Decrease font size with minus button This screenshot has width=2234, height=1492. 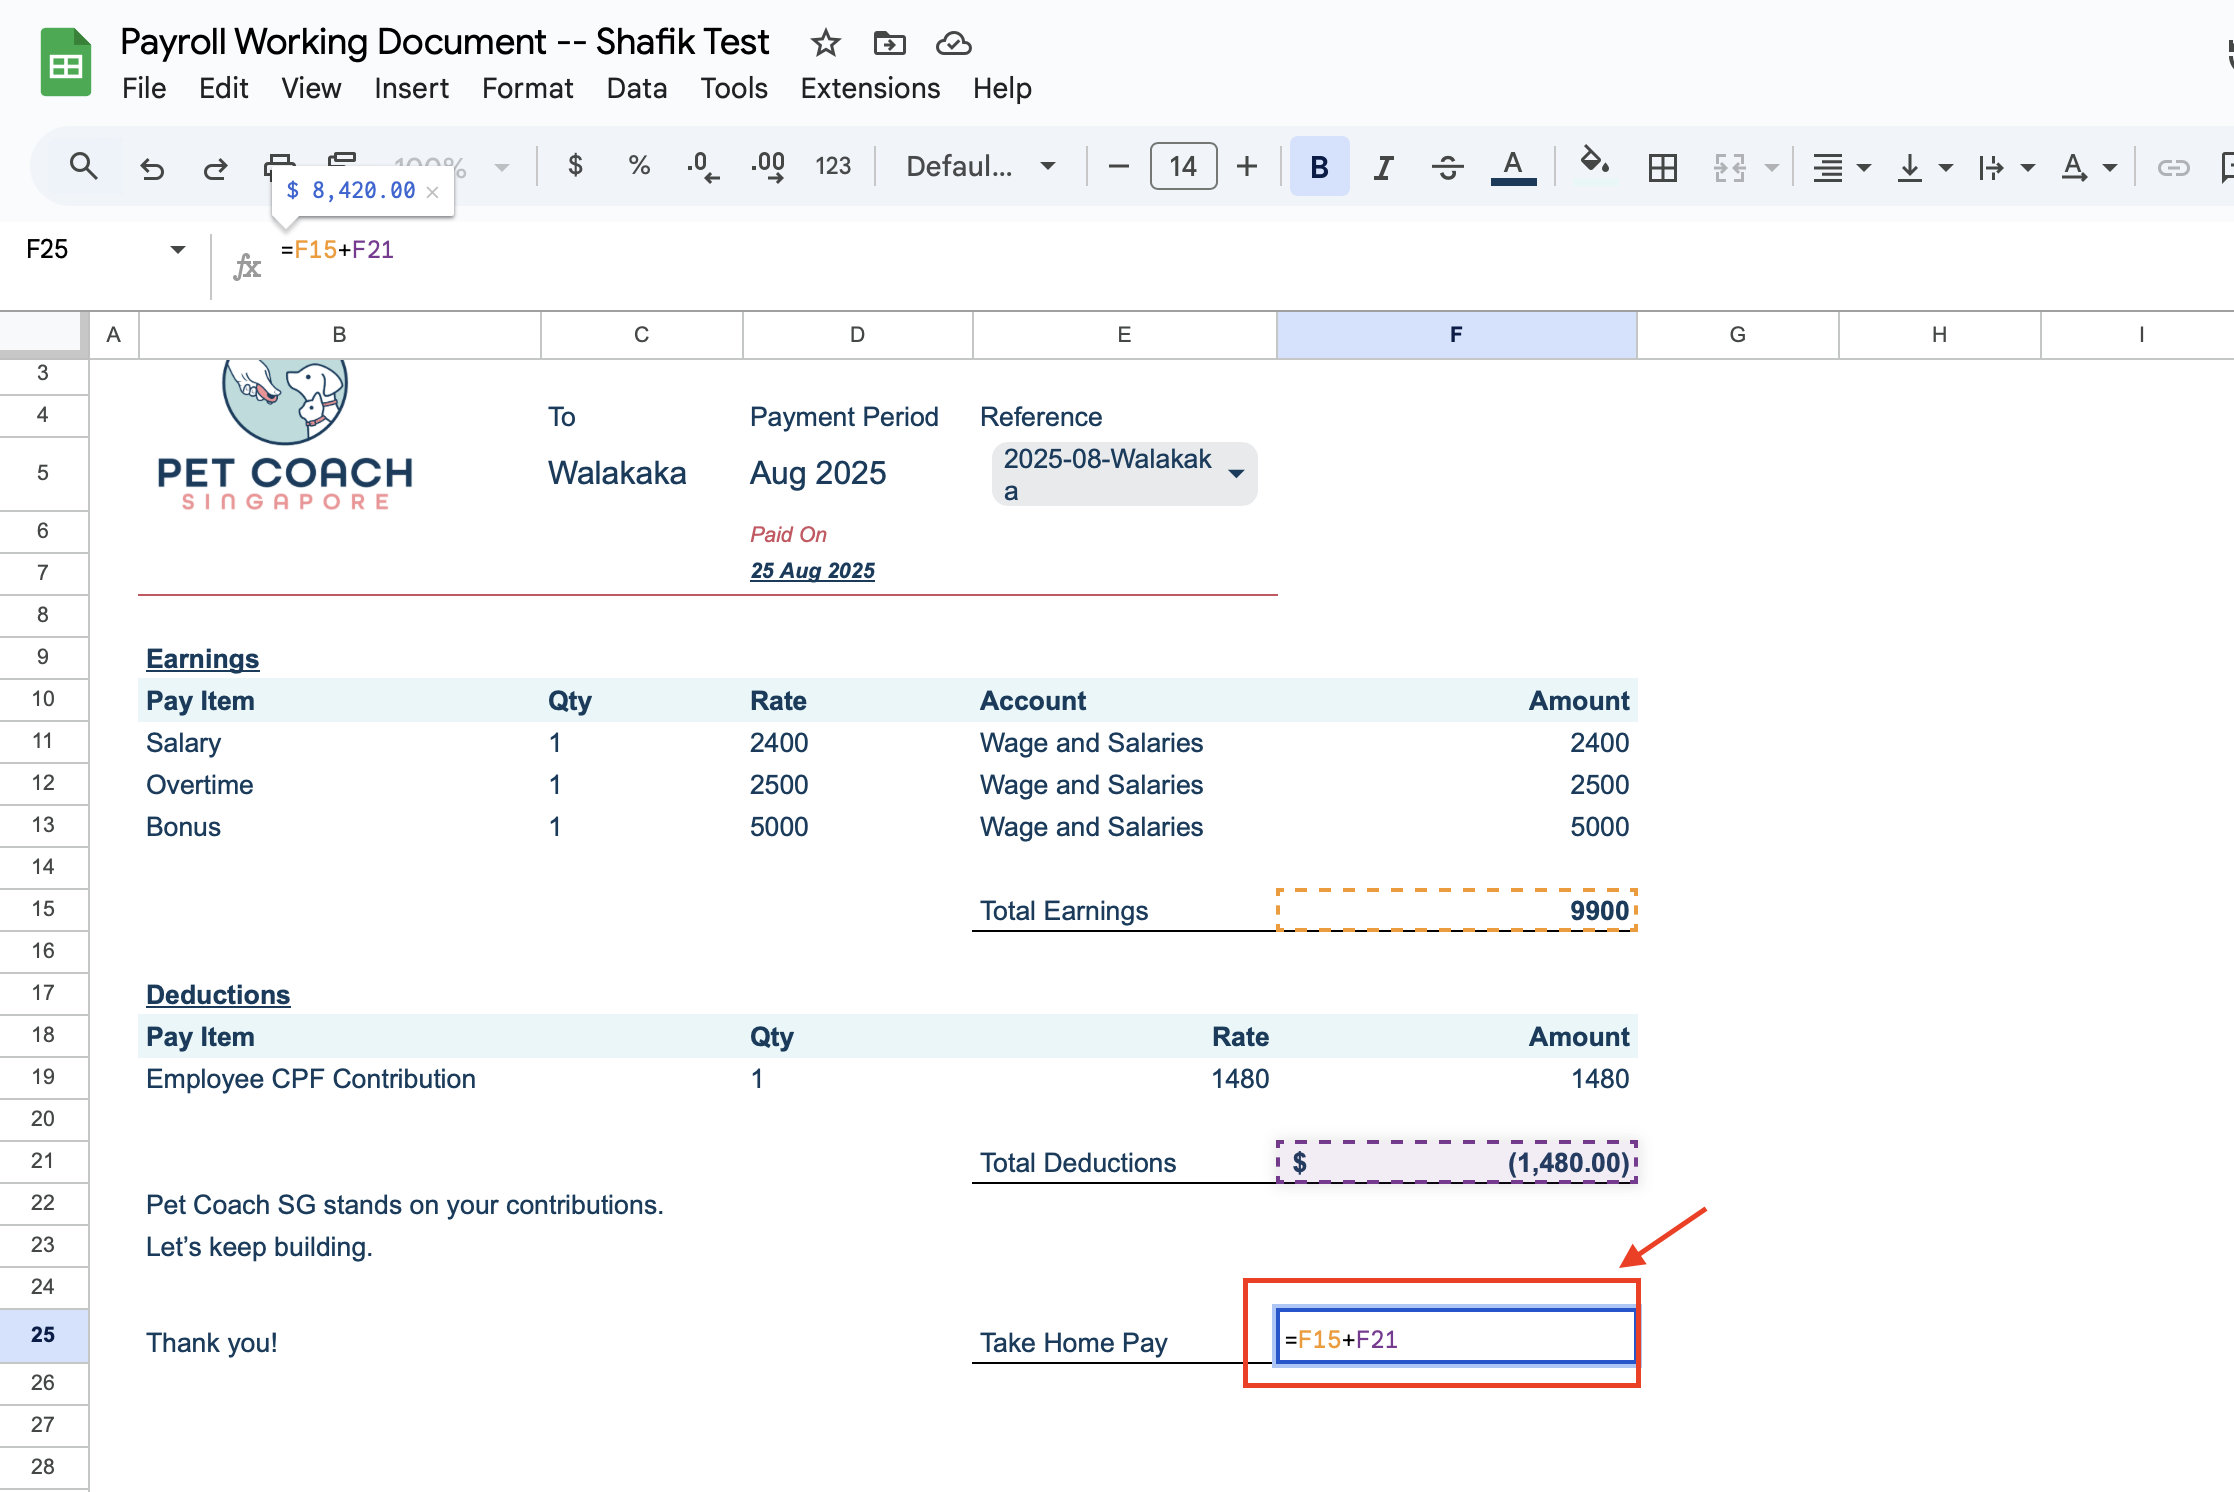coord(1119,166)
